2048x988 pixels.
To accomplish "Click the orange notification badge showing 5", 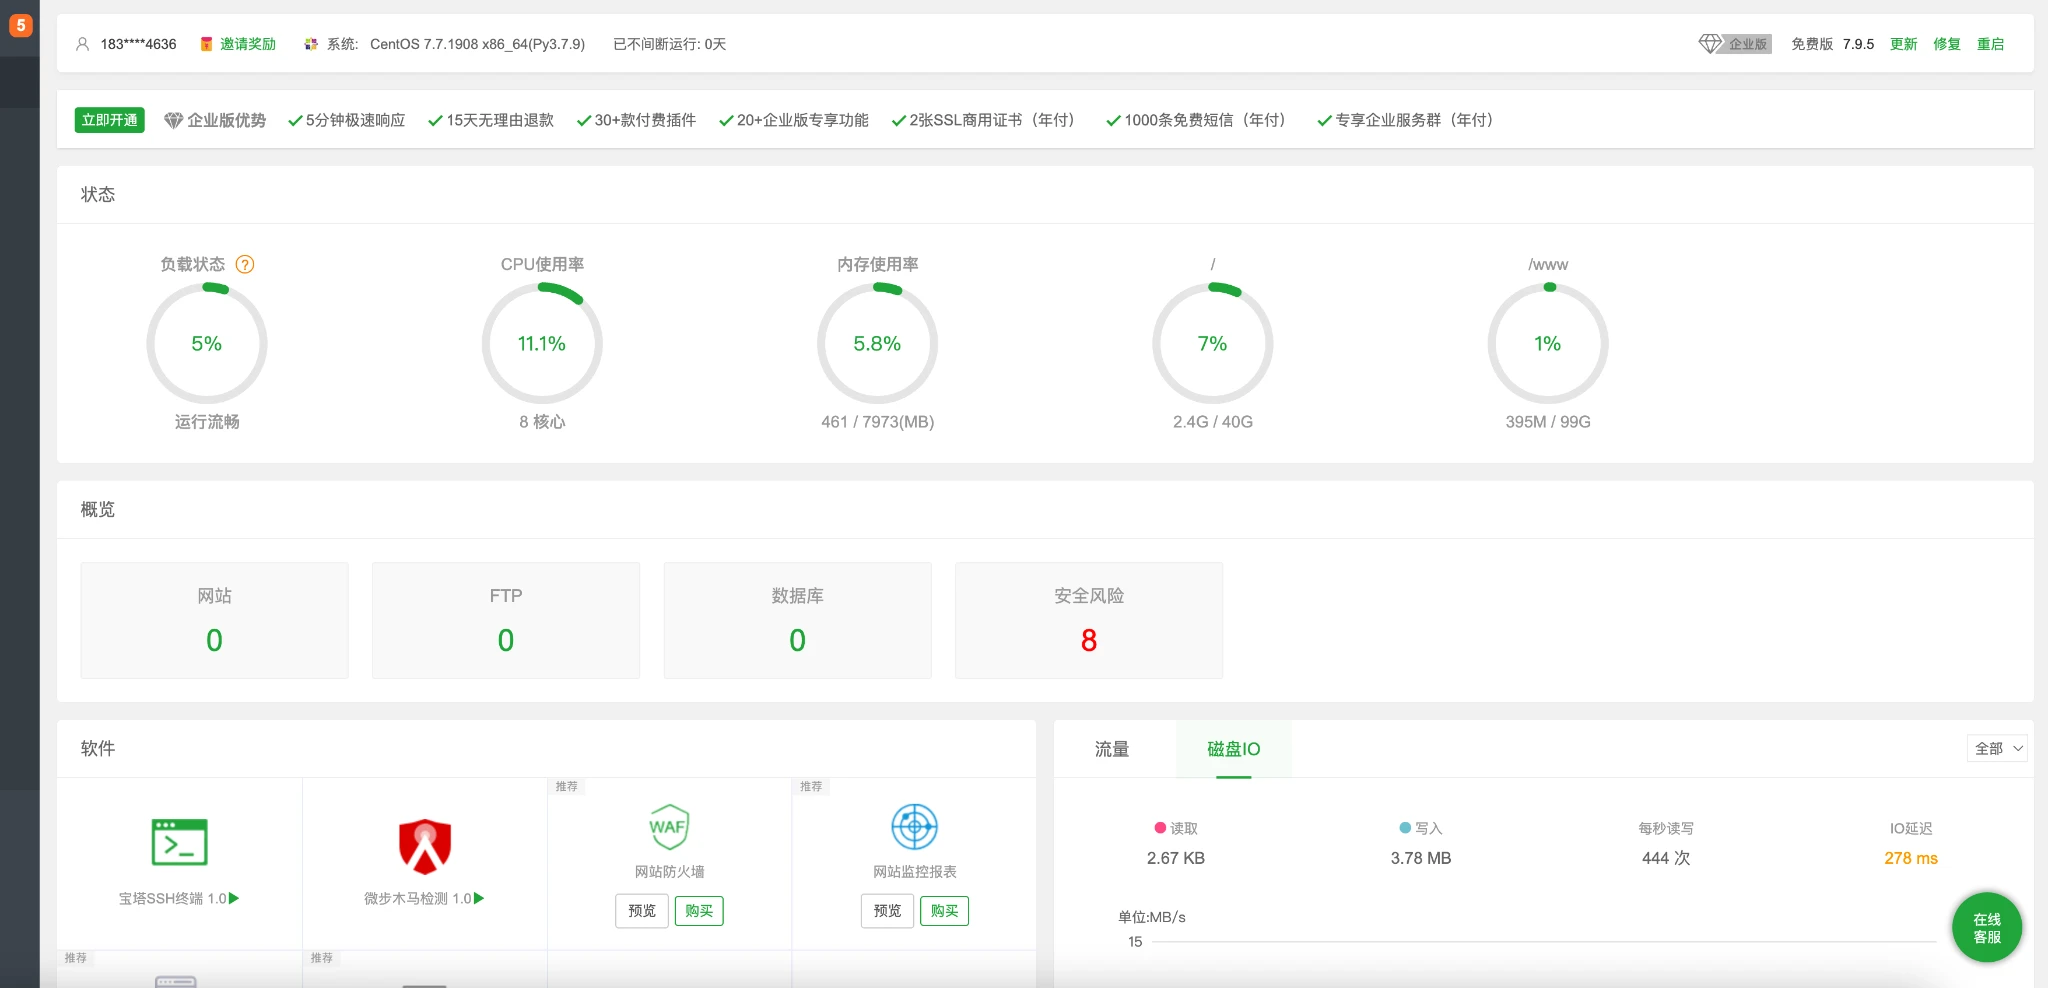I will point(20,26).
